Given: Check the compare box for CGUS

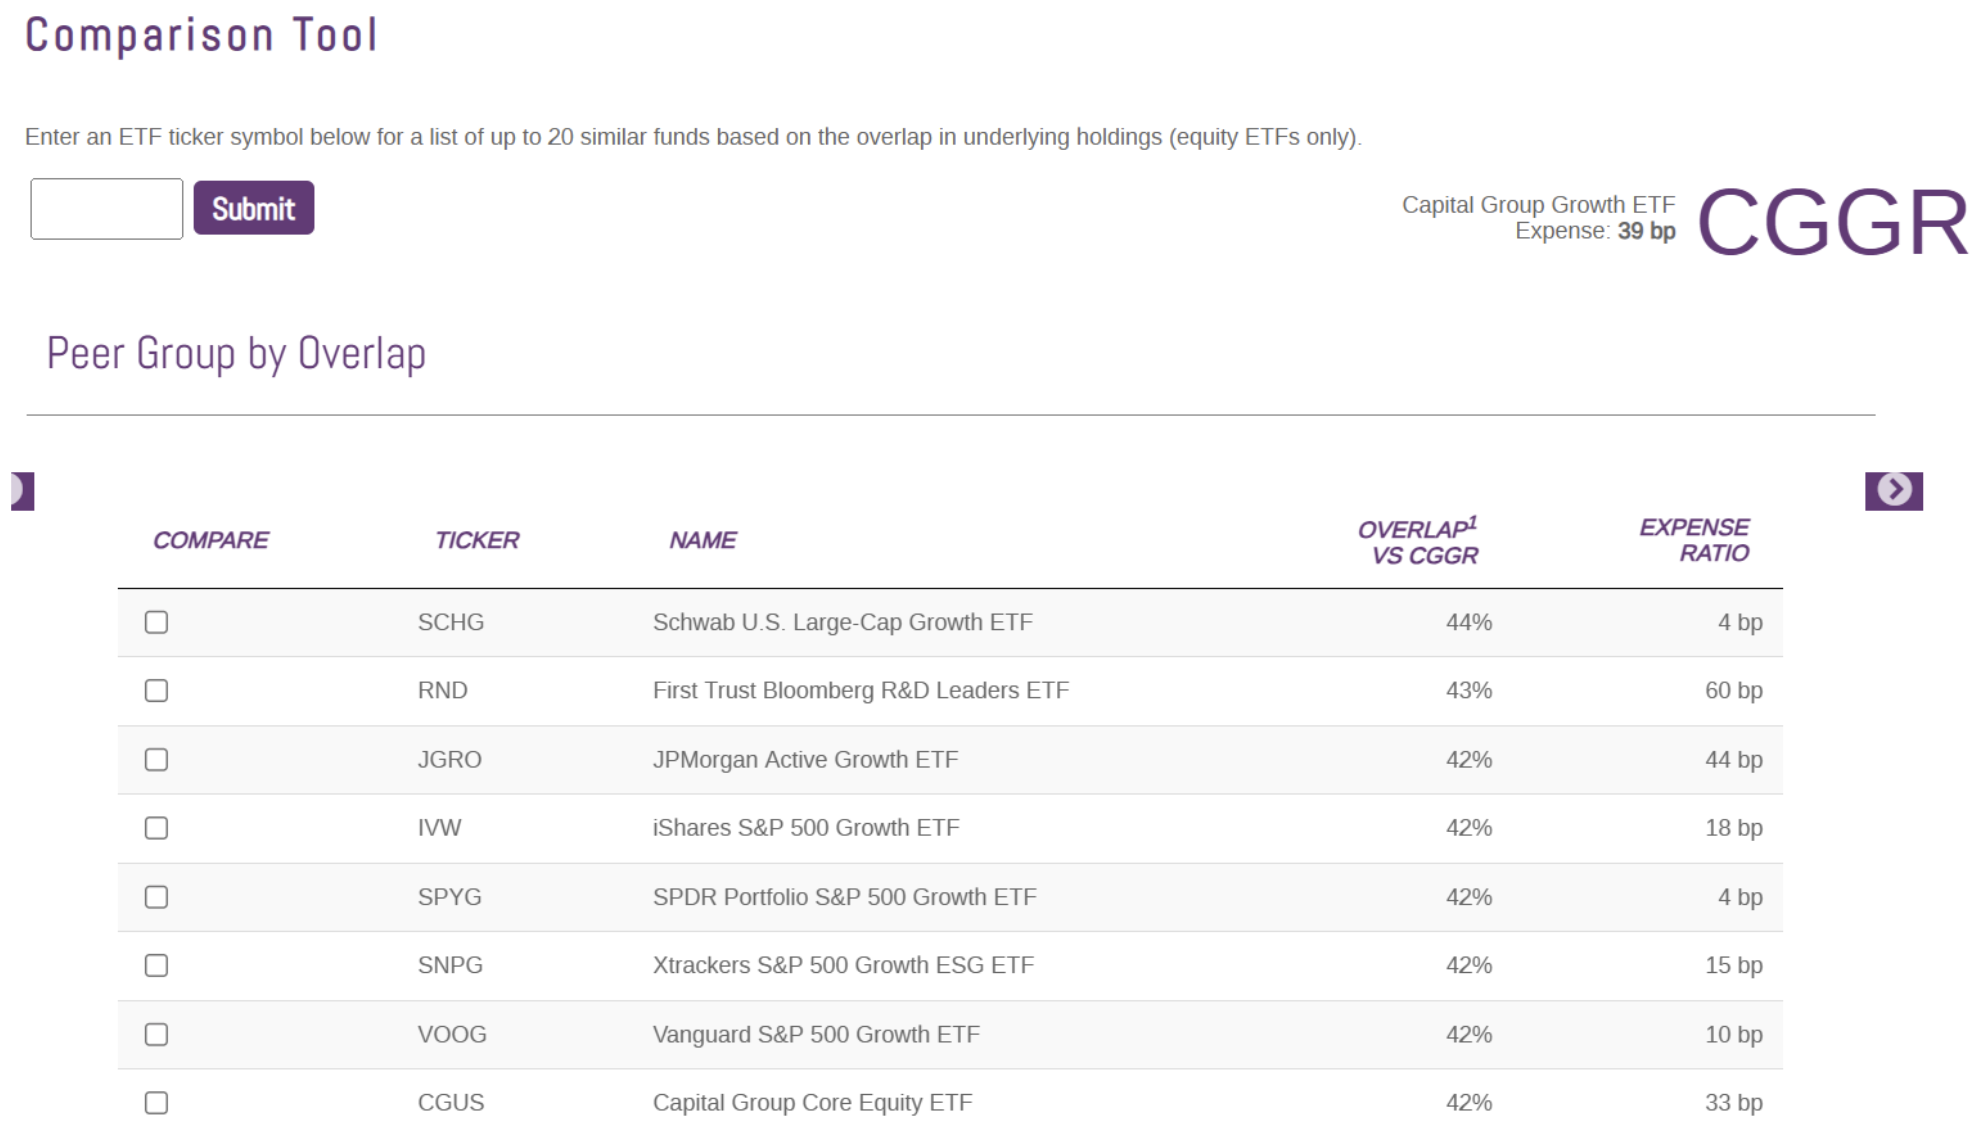Looking at the screenshot, I should 156,1103.
